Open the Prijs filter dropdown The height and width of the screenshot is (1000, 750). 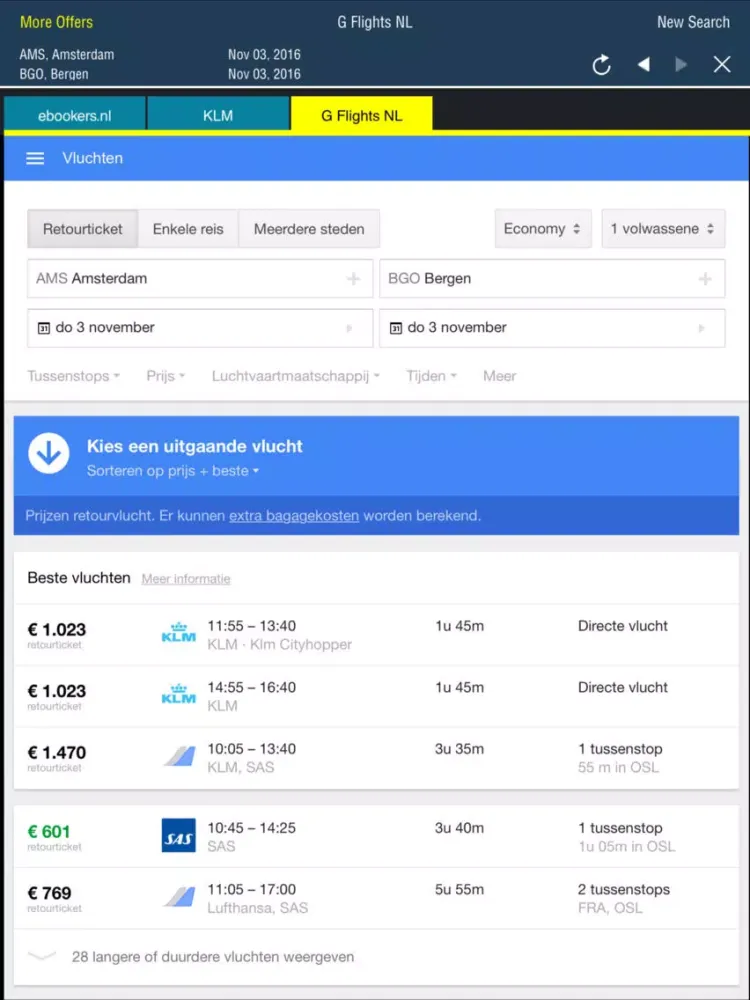(x=166, y=376)
